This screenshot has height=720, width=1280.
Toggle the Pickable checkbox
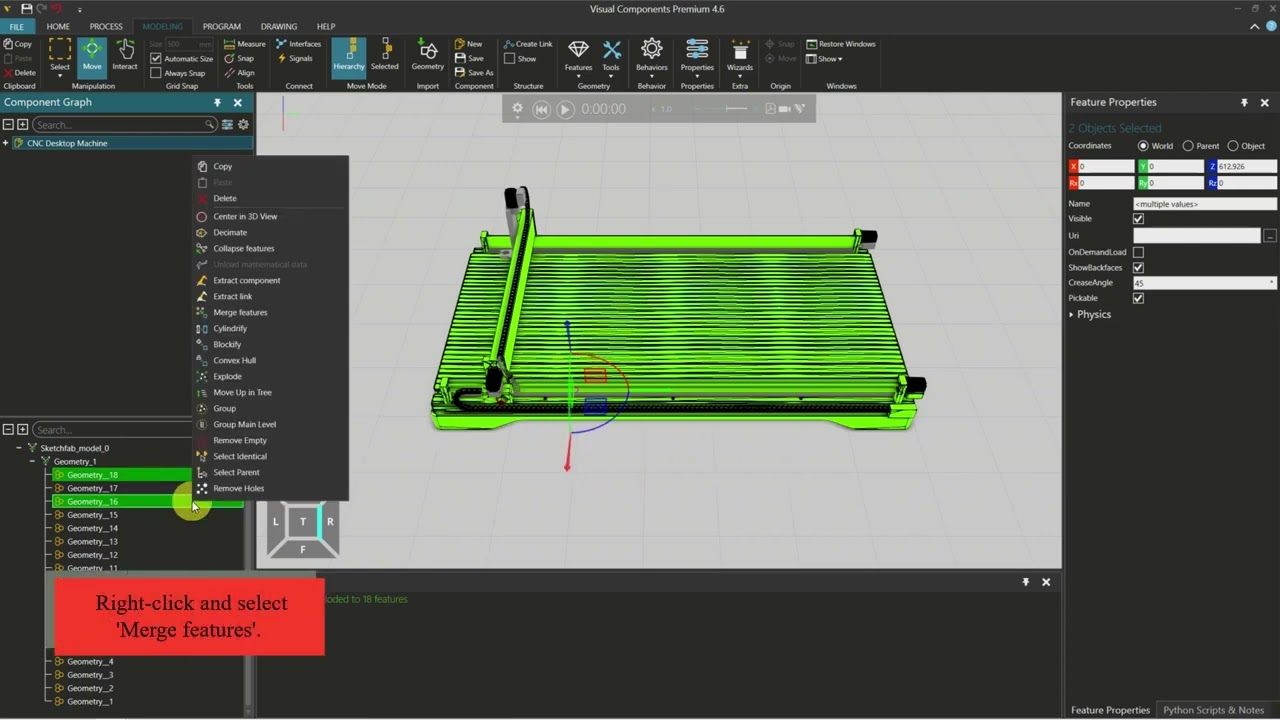(x=1138, y=298)
